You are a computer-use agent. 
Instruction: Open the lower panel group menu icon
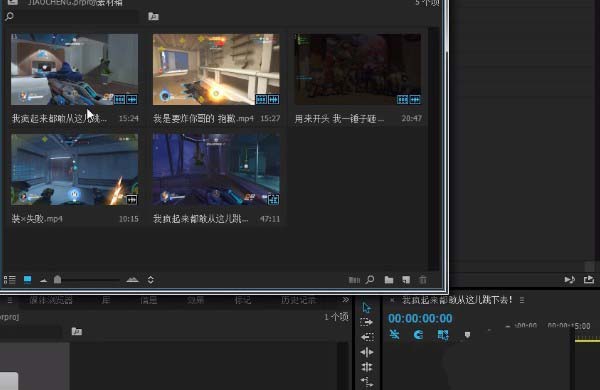10,300
